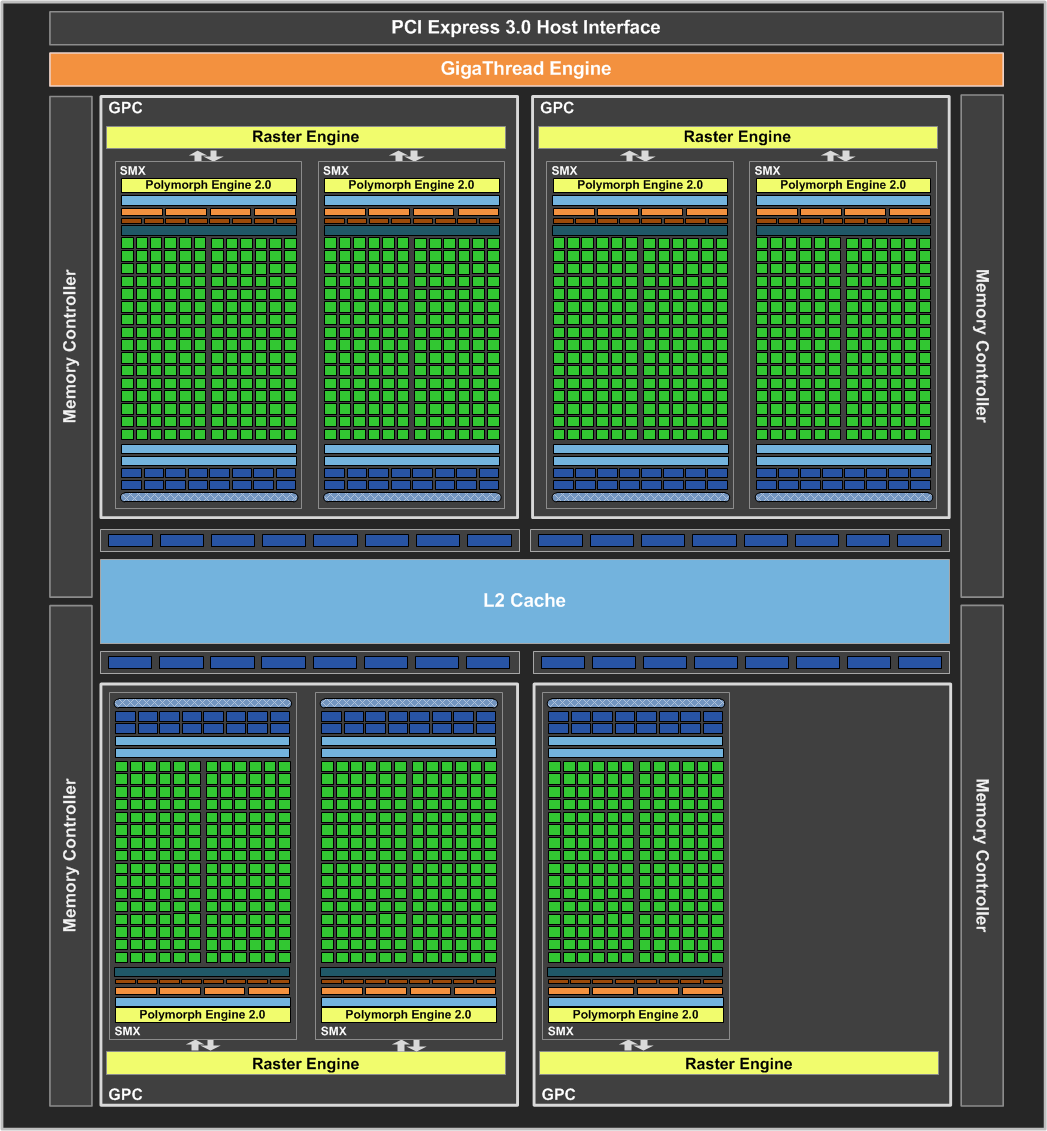Select first Polymorph Engine 2.0 in upper-left GPC
Viewport: 1047px width, 1131px height.
pos(208,185)
